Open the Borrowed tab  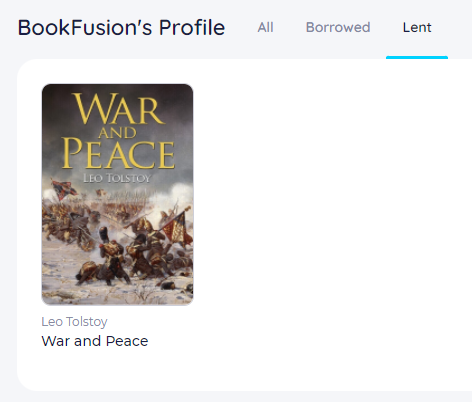coord(338,27)
